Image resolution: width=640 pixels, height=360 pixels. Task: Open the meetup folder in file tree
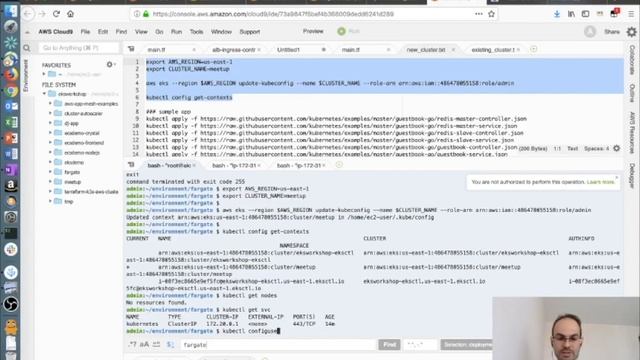click(x=72, y=182)
